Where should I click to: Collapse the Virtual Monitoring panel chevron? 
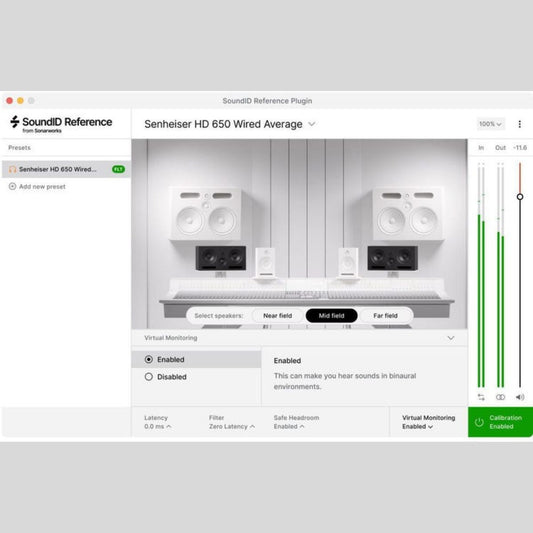(451, 338)
